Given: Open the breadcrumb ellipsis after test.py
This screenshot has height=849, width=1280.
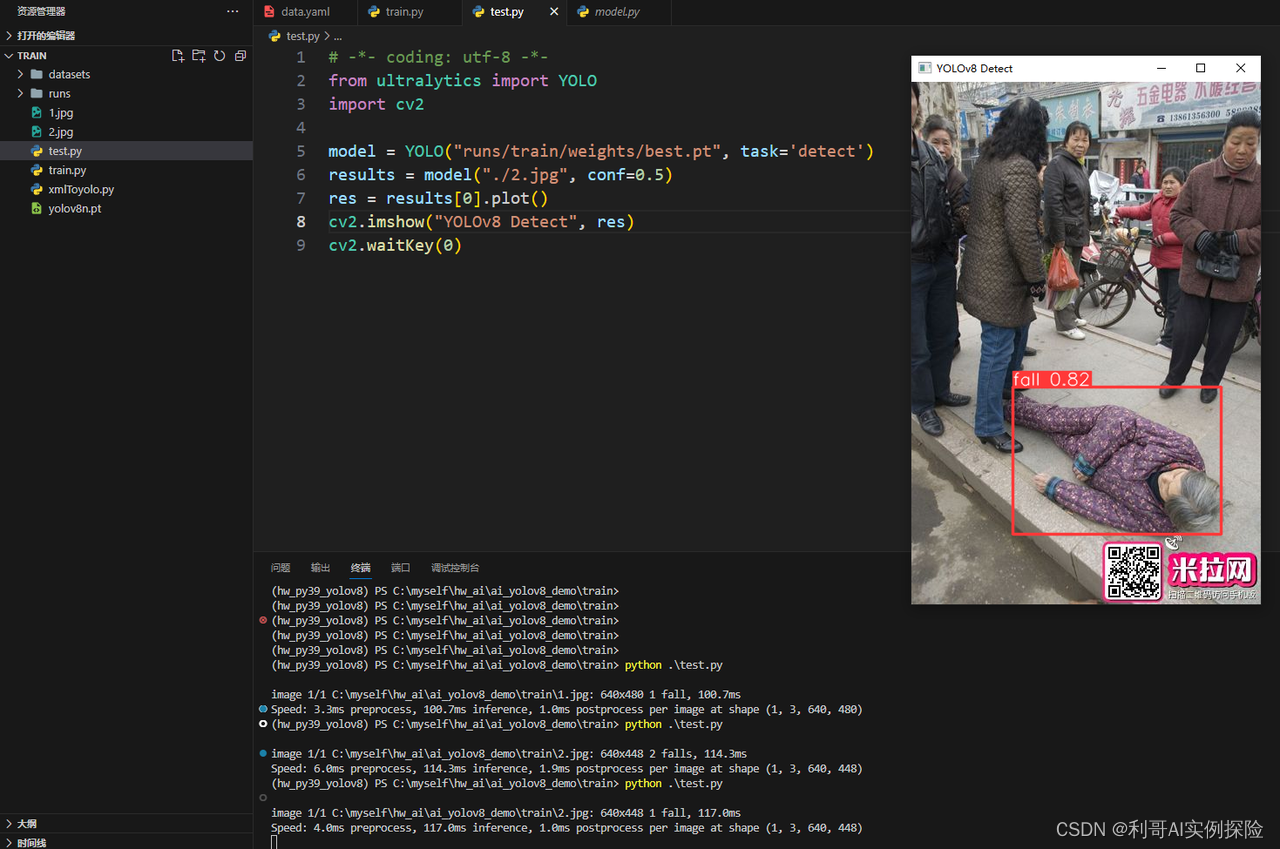Looking at the screenshot, I should point(338,36).
